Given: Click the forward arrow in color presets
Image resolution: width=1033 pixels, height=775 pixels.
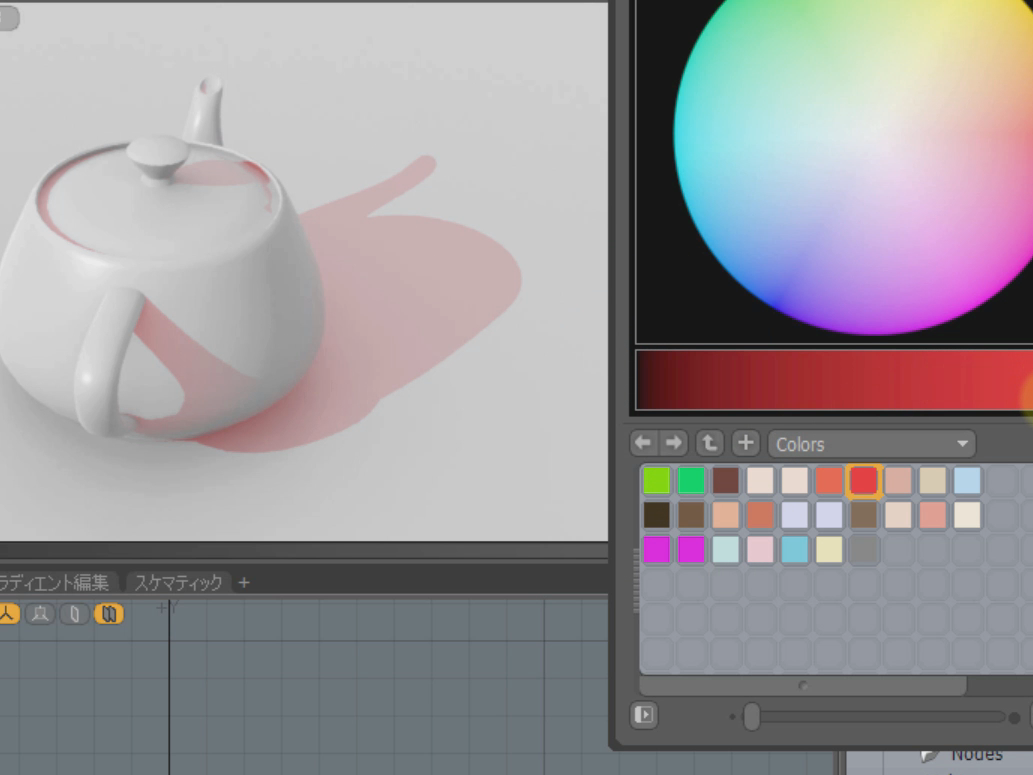Looking at the screenshot, I should pos(675,443).
